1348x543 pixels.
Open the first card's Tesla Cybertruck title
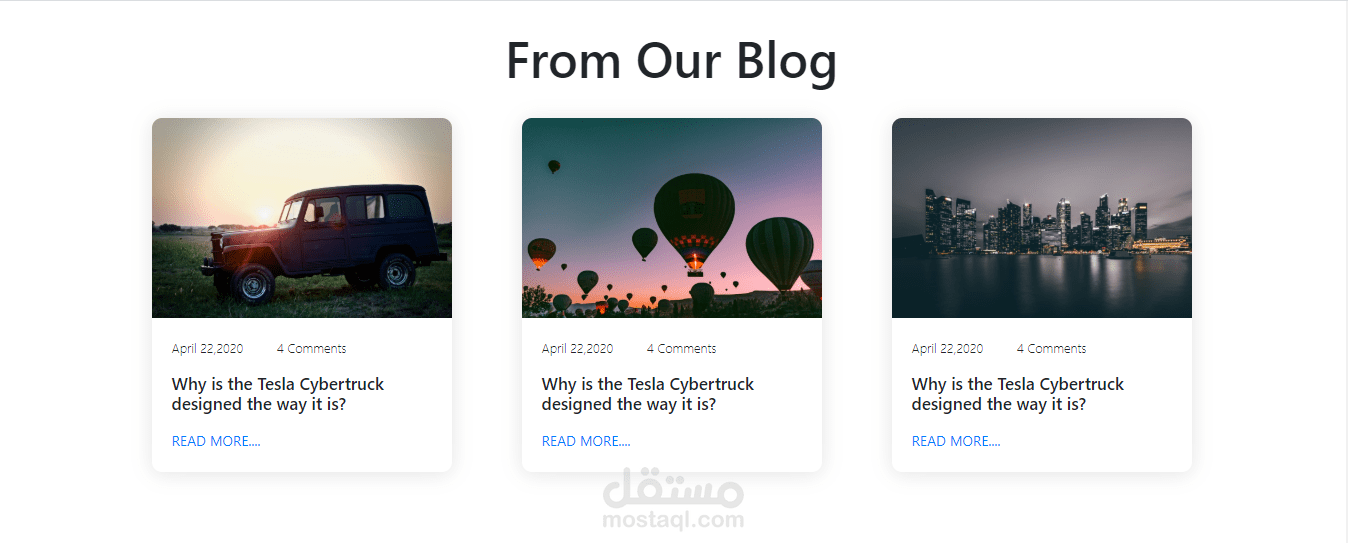(x=278, y=394)
